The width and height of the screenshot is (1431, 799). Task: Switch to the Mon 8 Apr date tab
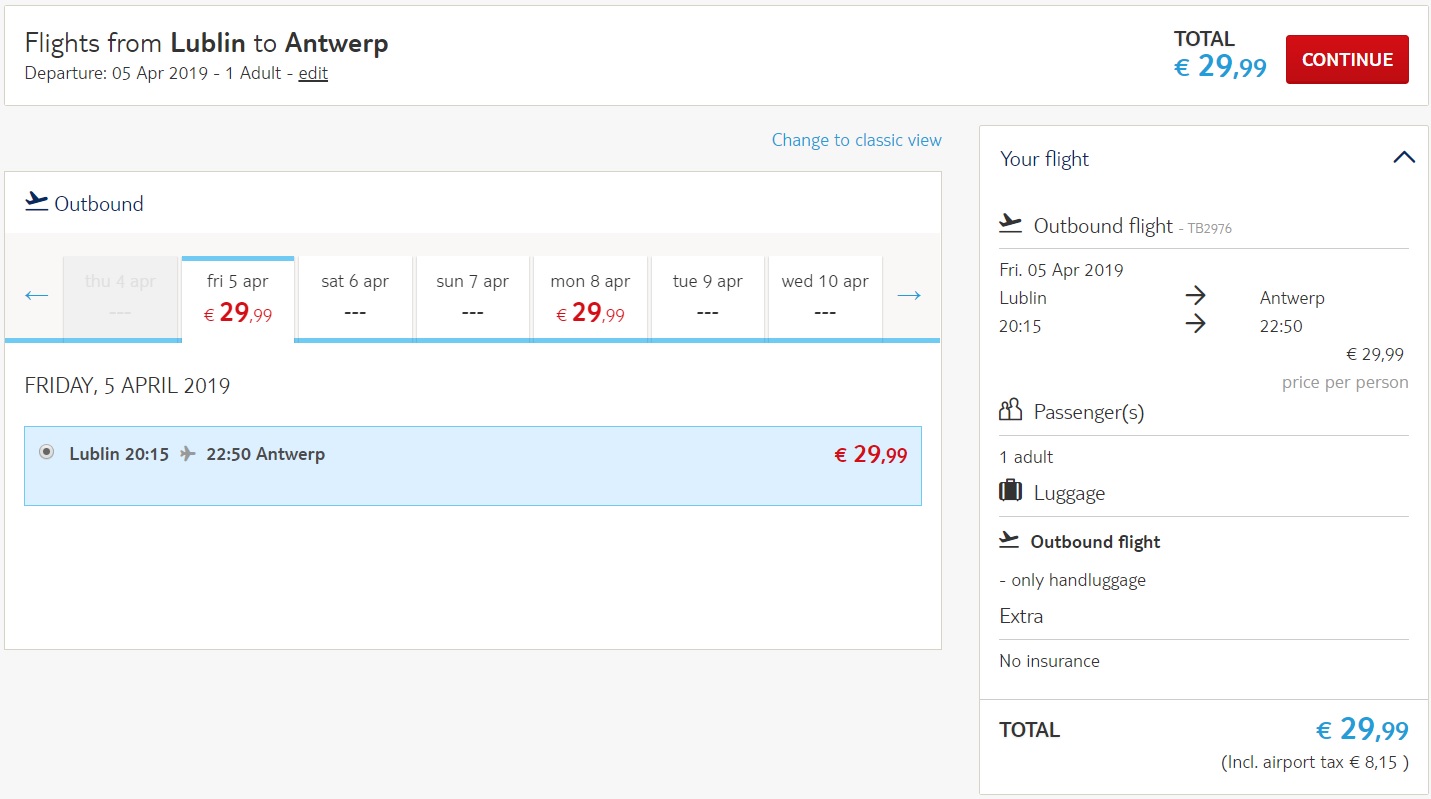(x=590, y=299)
